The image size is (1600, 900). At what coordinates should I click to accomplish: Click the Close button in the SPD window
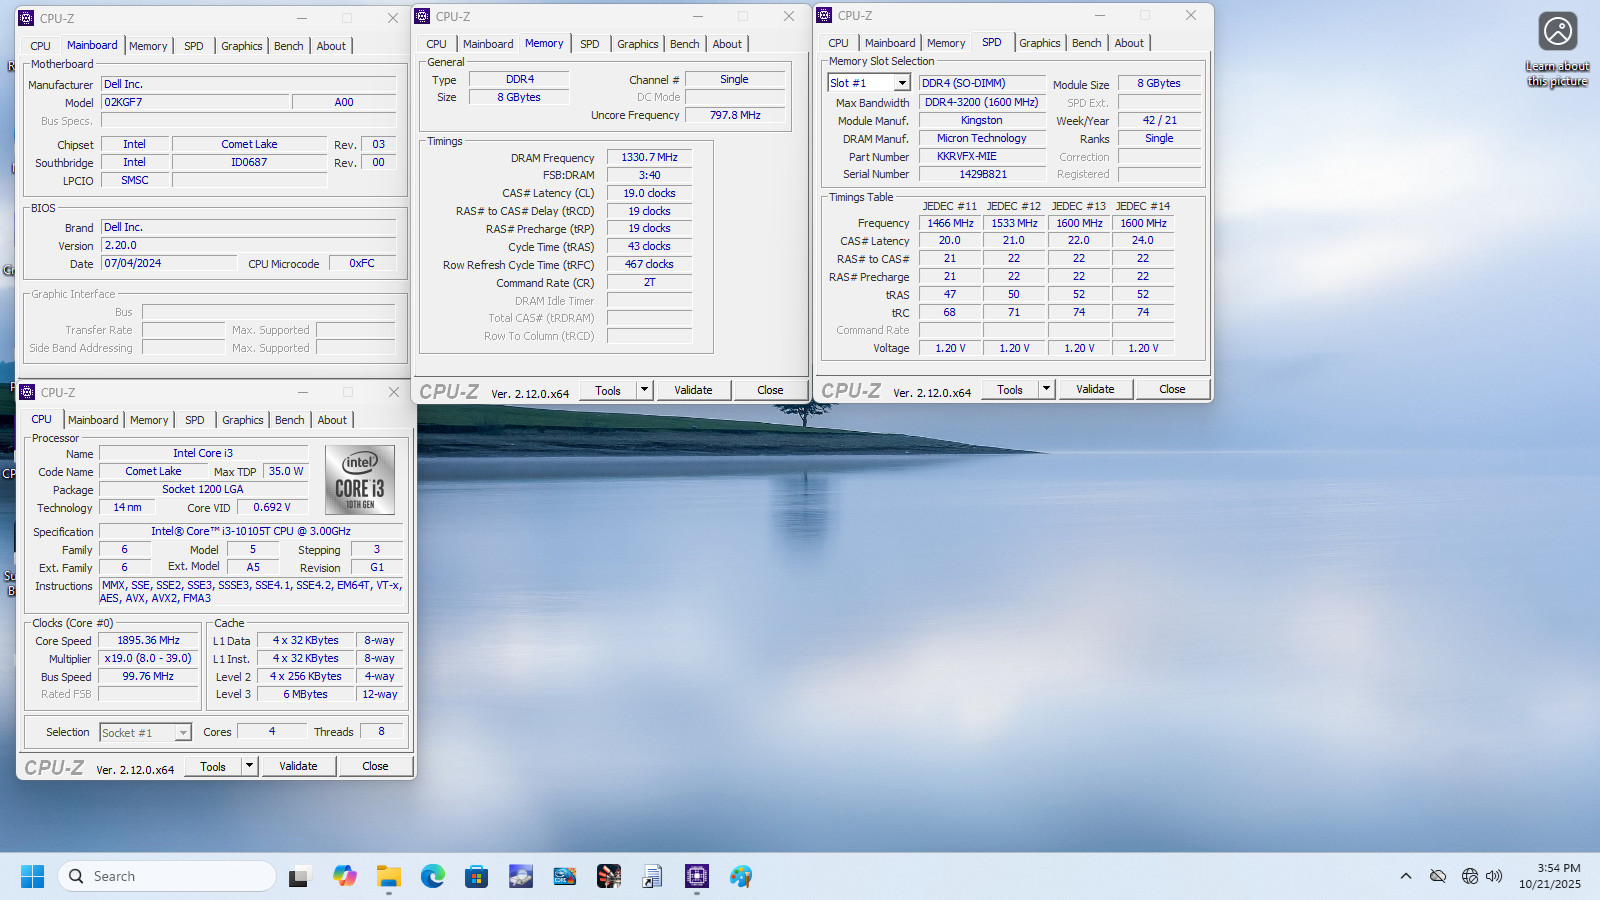coord(1172,389)
